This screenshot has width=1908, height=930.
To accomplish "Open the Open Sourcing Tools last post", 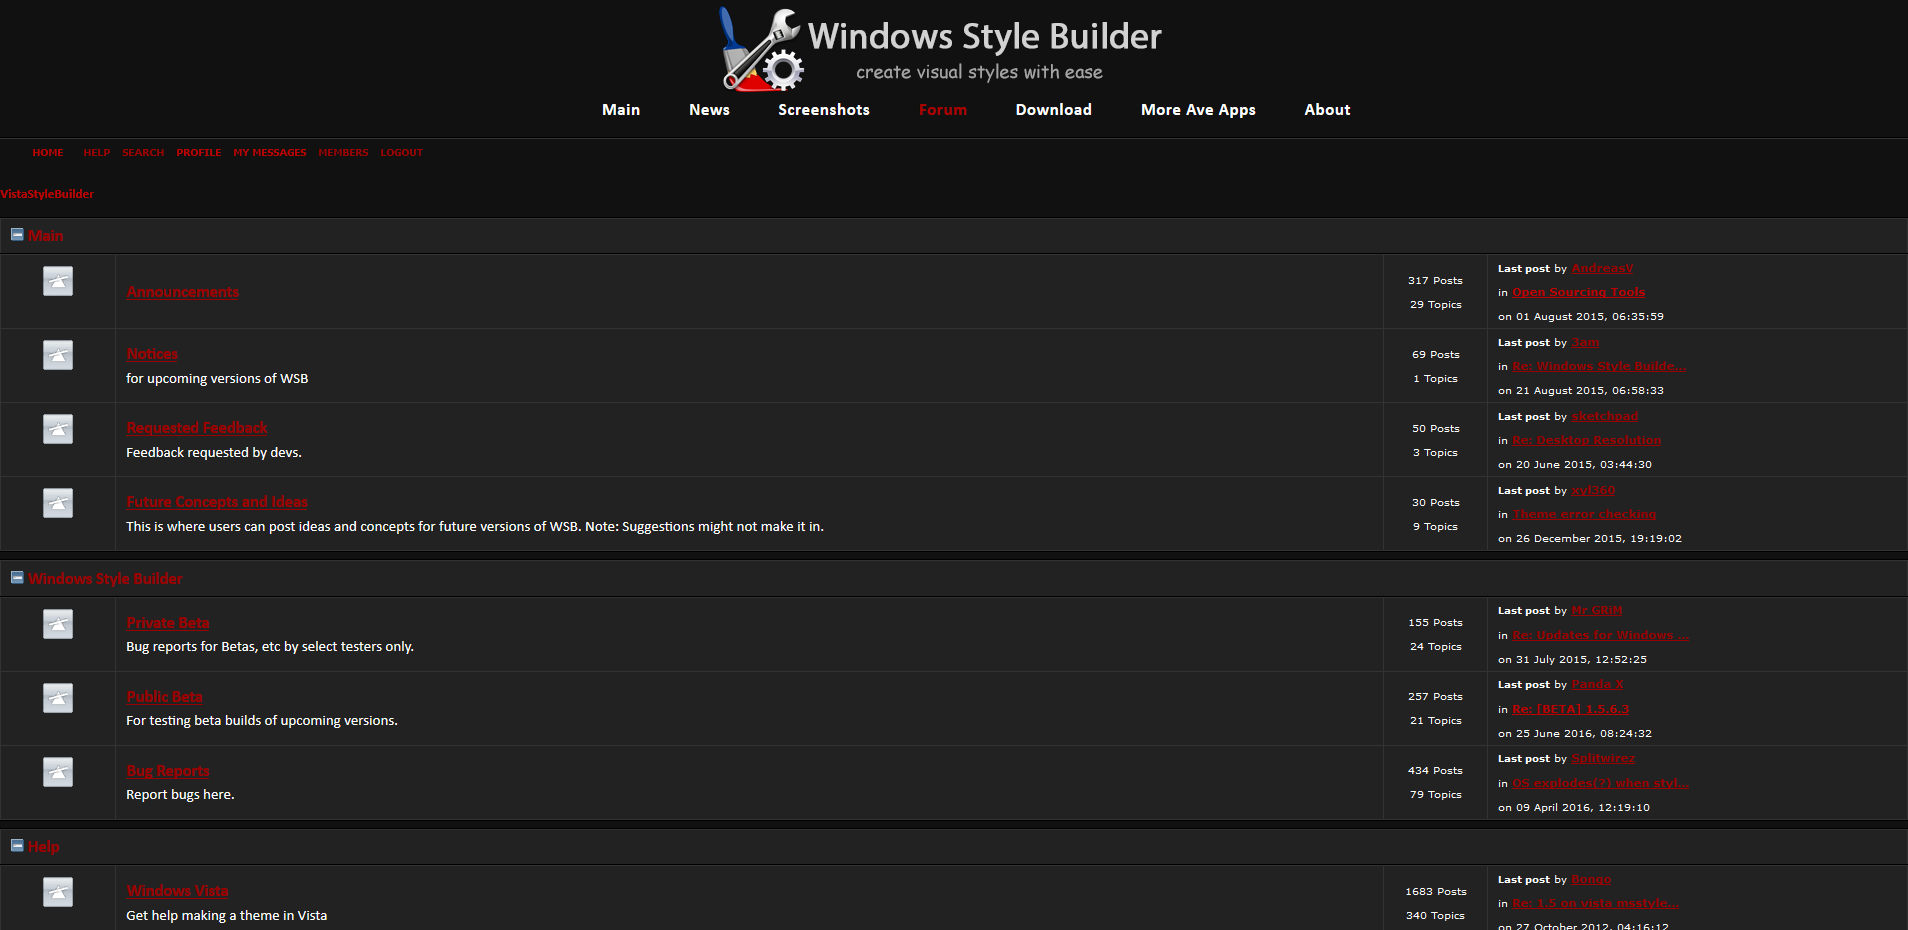I will 1578,292.
